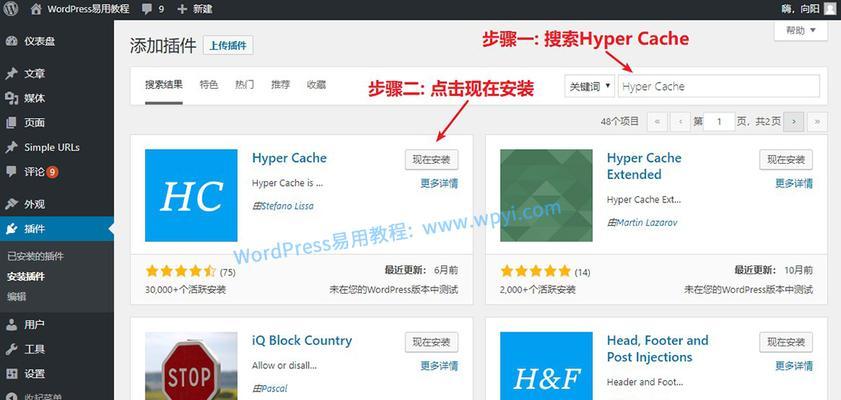Open the Hyper Cache HC thumbnail

[191, 195]
